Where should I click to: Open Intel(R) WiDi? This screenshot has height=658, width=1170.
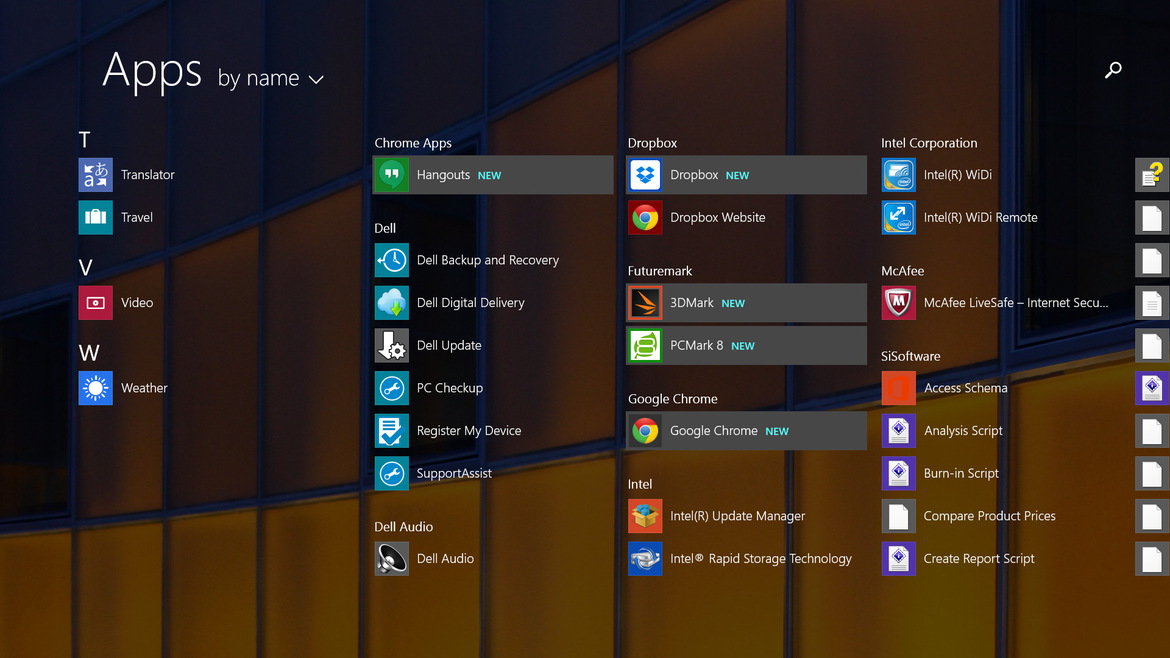point(937,175)
